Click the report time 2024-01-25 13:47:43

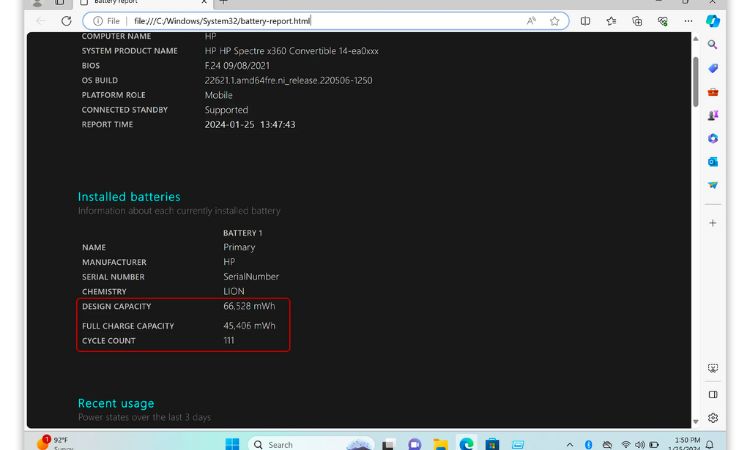tap(250, 124)
